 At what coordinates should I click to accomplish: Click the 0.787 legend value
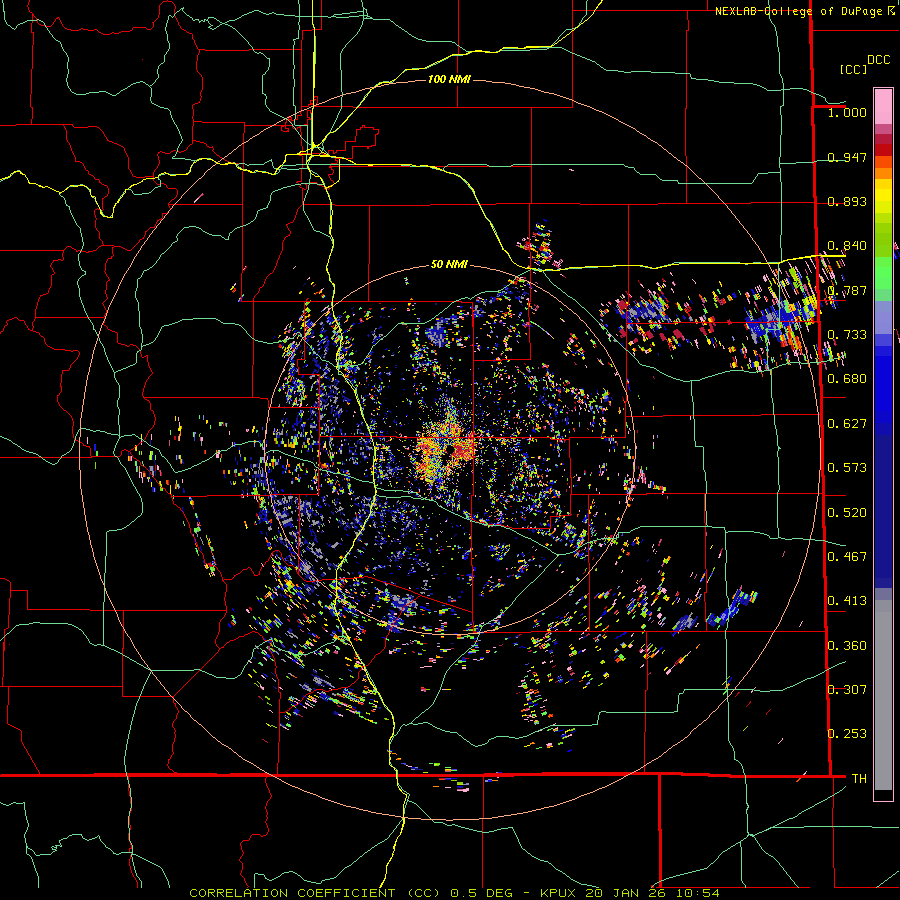click(x=847, y=290)
